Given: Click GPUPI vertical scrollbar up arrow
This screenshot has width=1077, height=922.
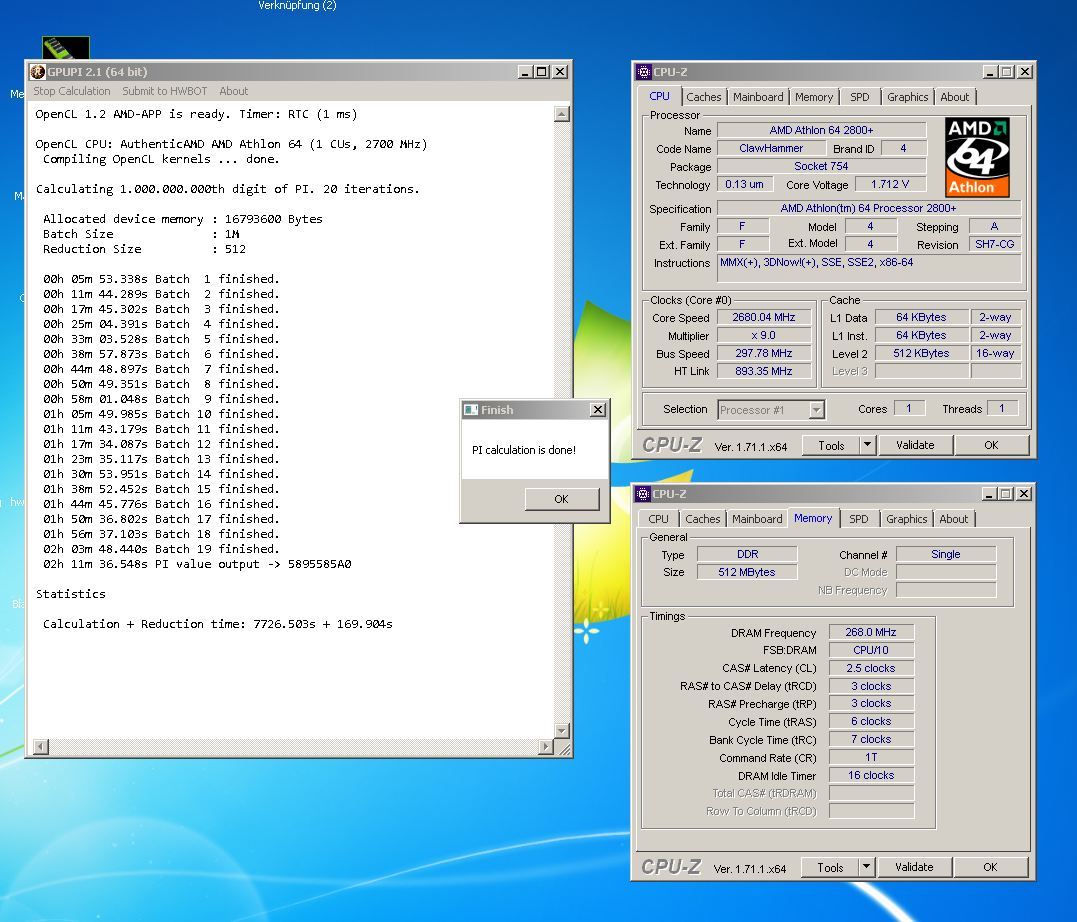Looking at the screenshot, I should coord(562,114).
